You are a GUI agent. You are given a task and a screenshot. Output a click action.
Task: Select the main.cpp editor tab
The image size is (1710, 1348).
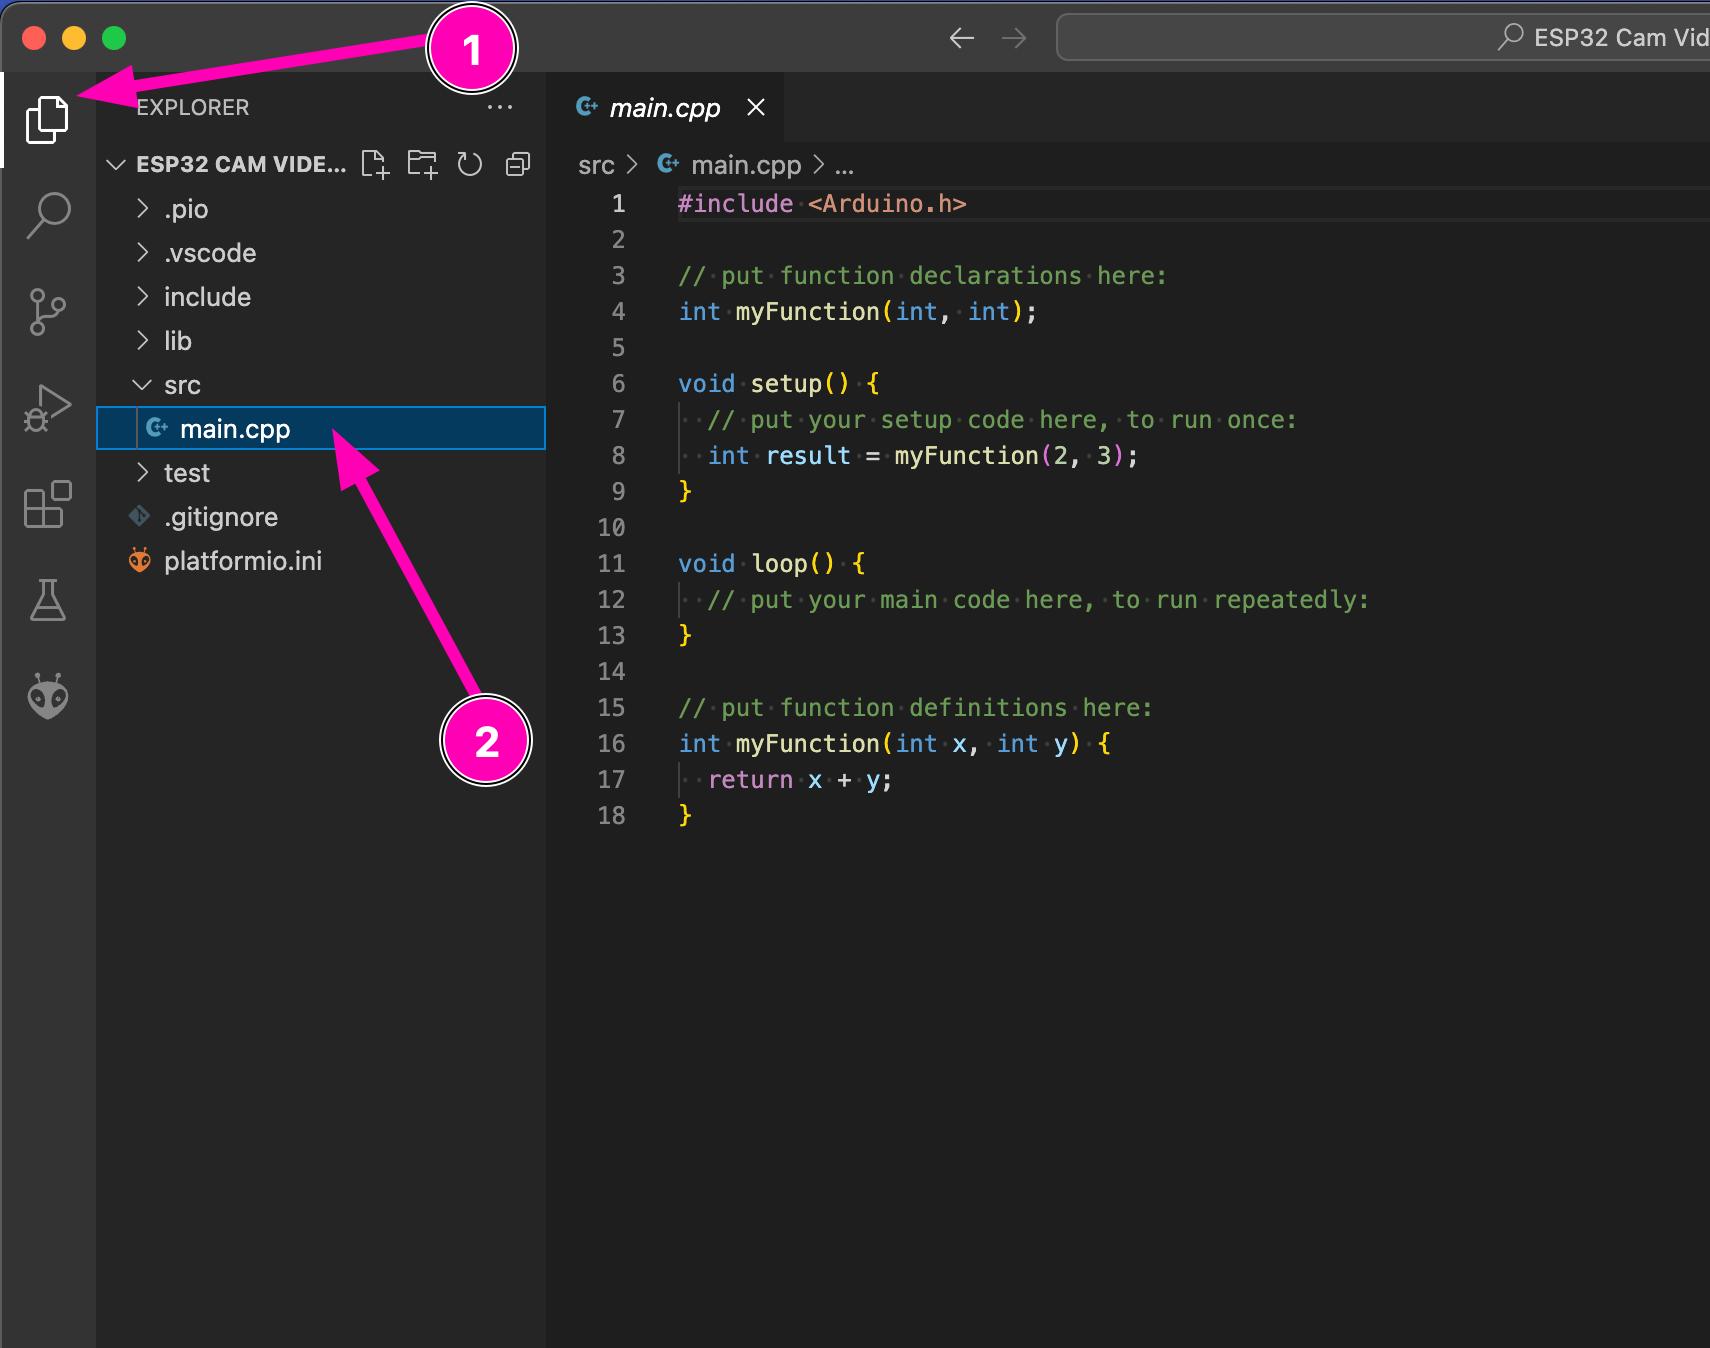pos(666,107)
